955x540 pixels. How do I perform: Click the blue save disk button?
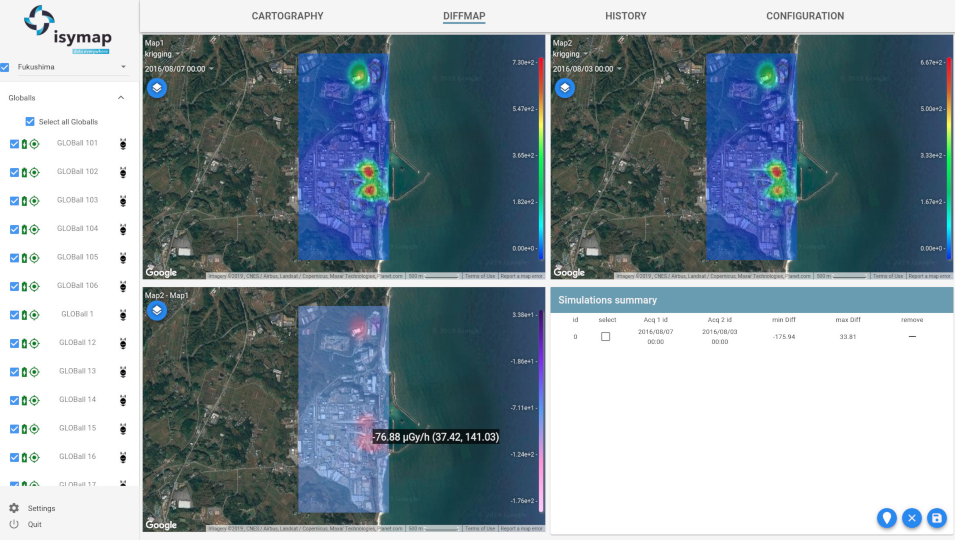(x=937, y=518)
